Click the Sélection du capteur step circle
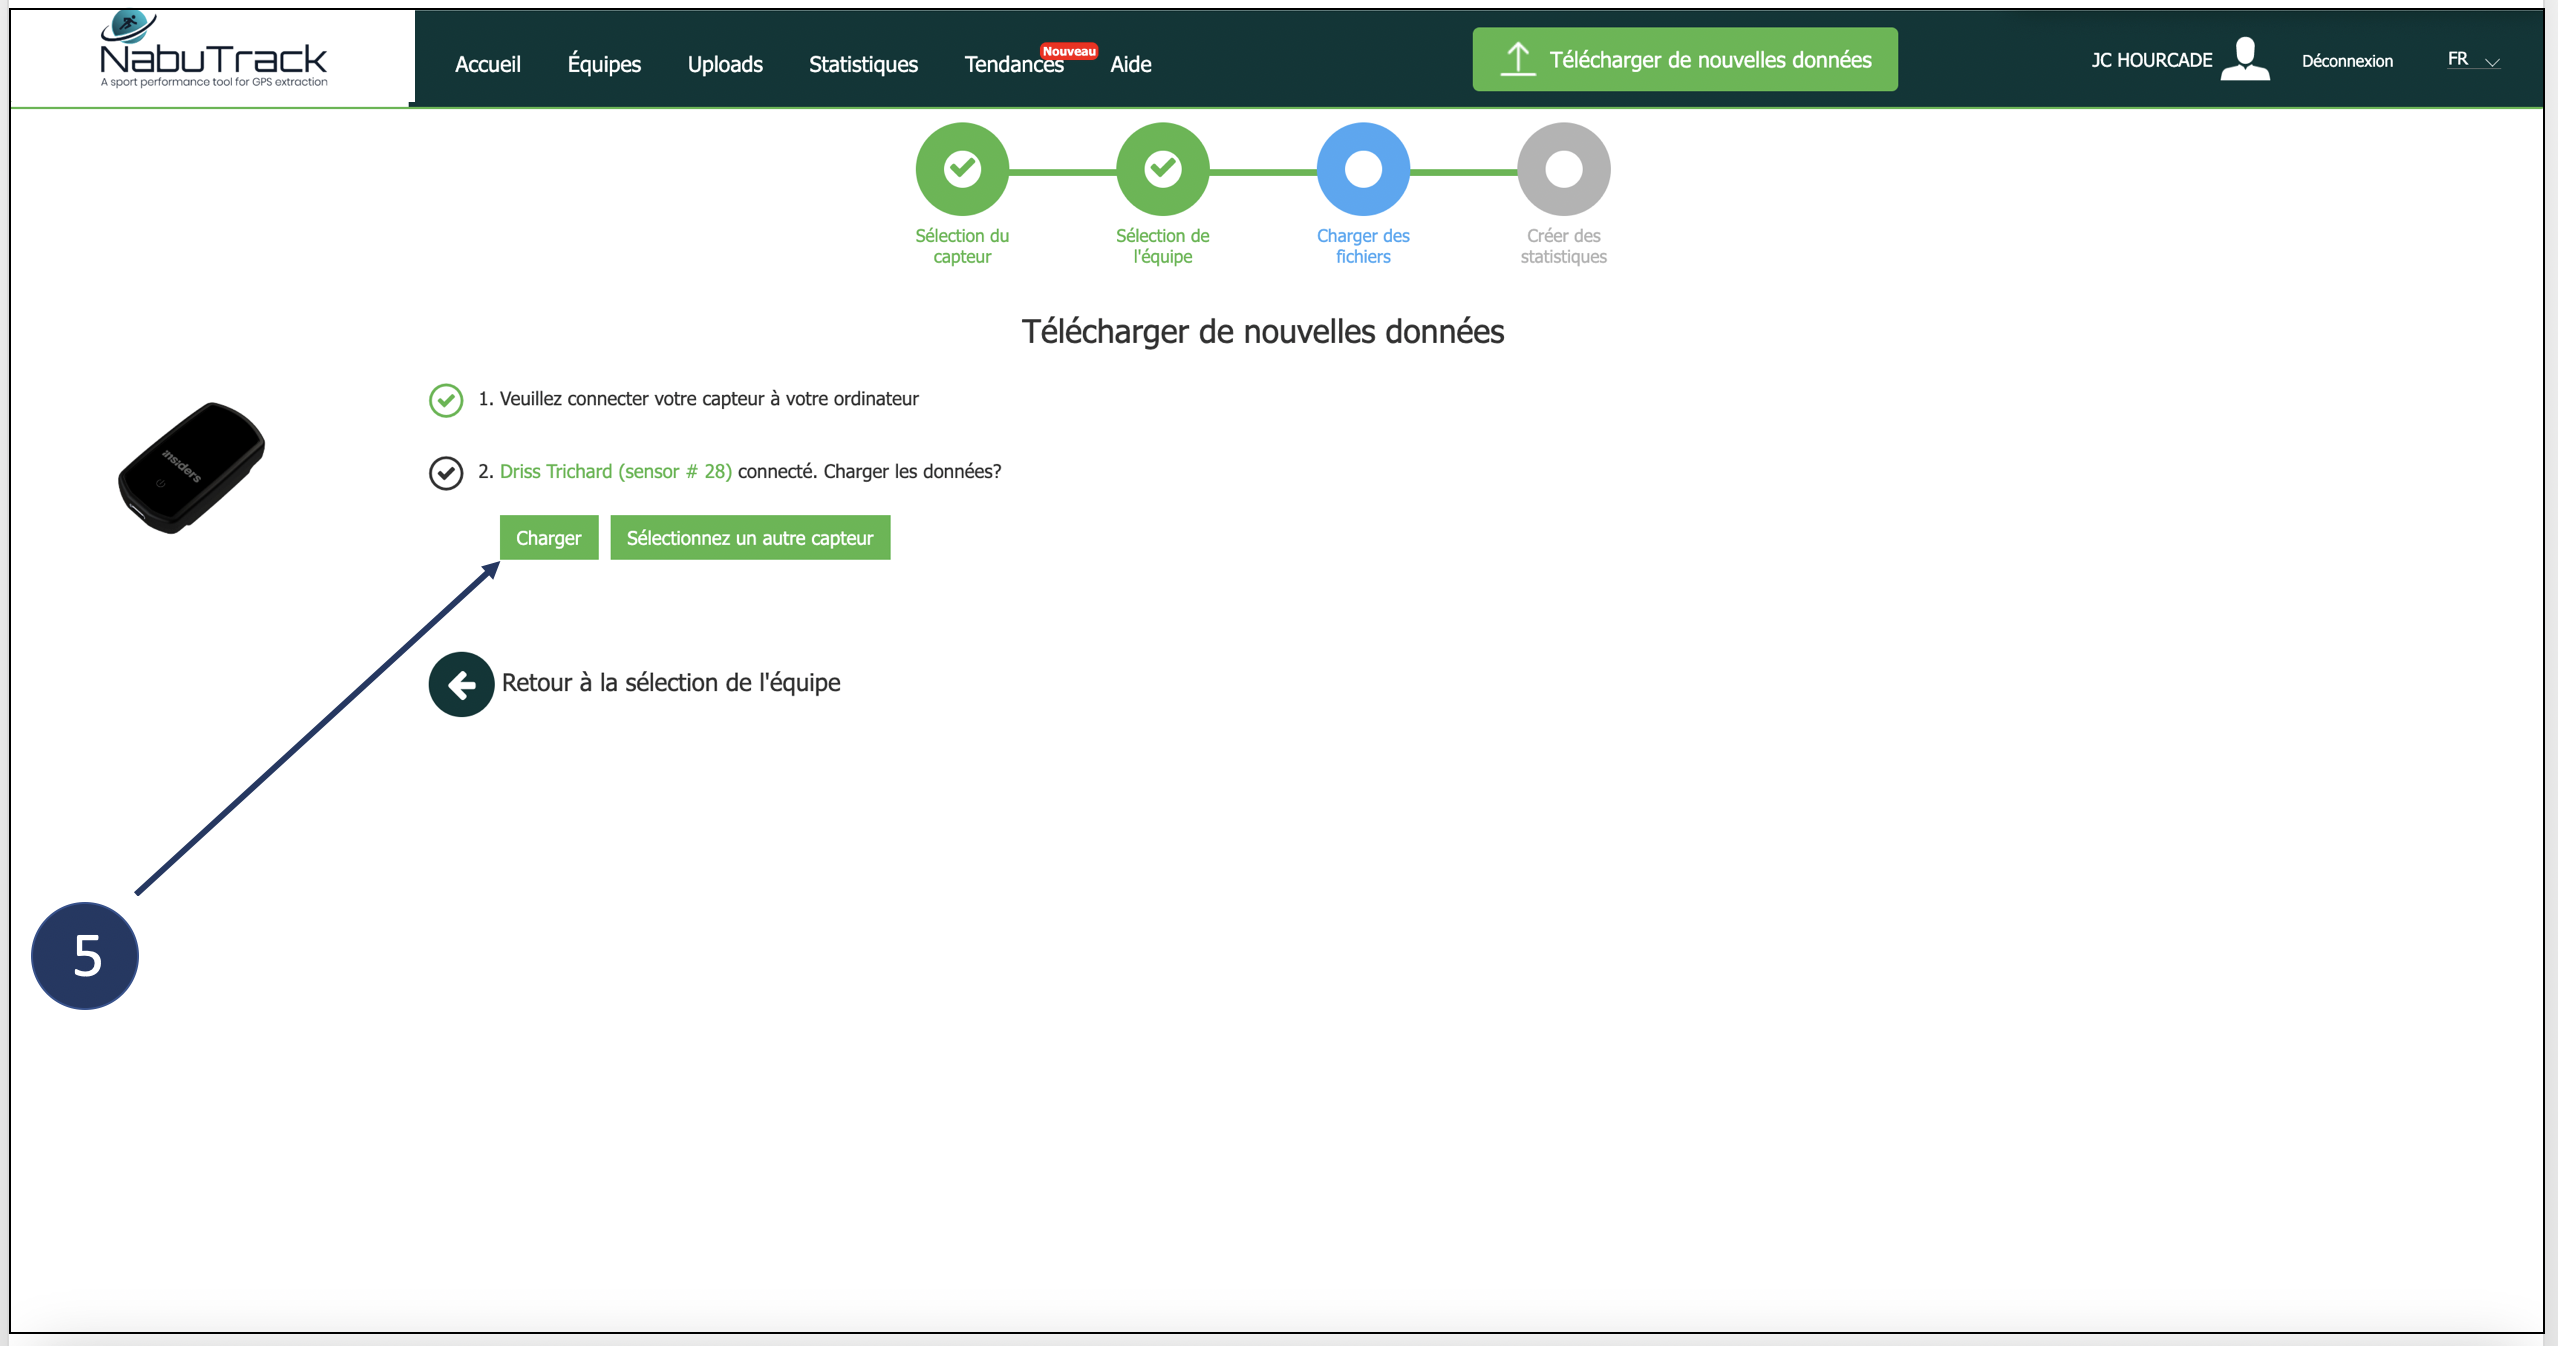The width and height of the screenshot is (2558, 1346). (961, 168)
